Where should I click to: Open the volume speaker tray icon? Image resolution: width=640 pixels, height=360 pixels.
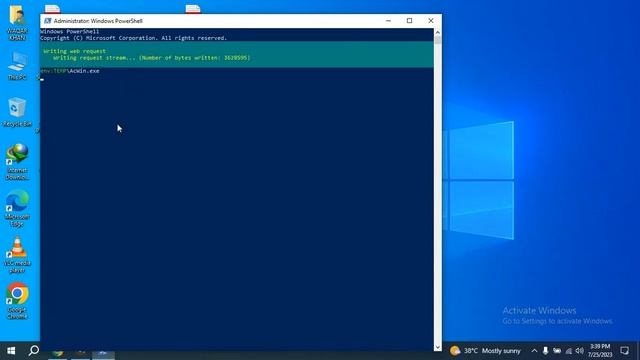point(579,351)
